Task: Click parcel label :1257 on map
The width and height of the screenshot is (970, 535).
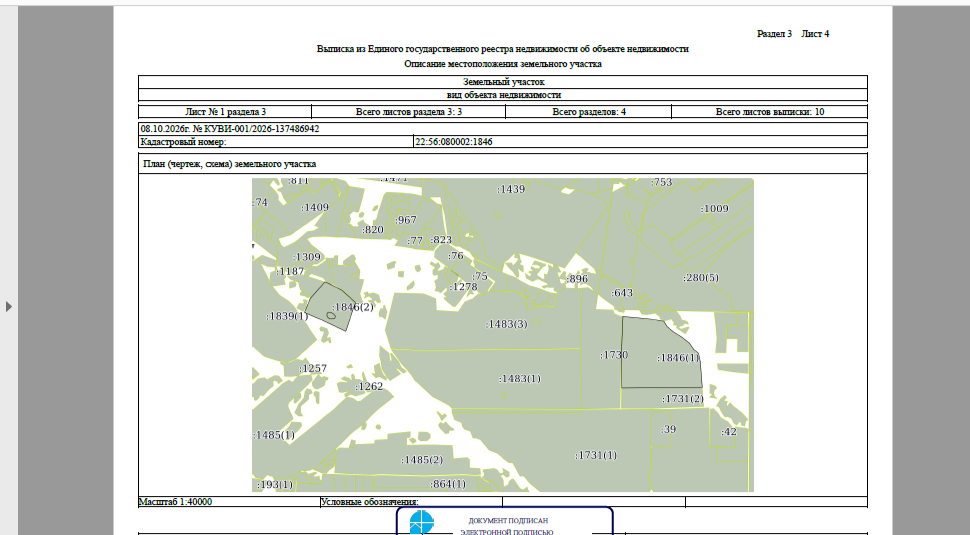Action: [312, 369]
